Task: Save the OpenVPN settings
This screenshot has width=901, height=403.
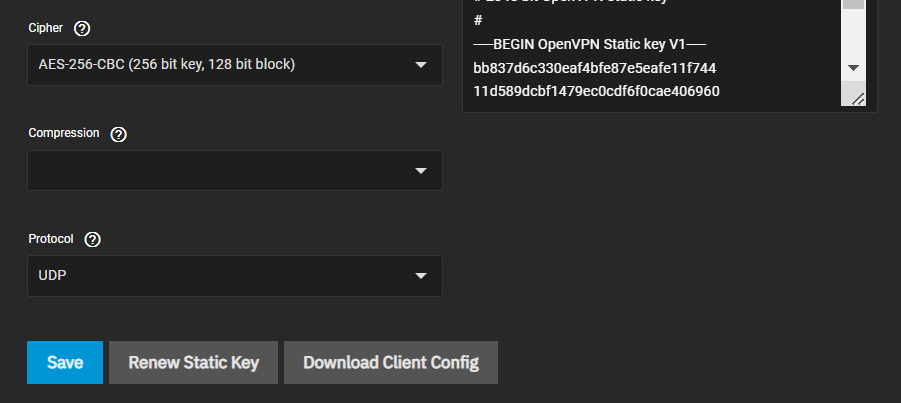Action: (x=65, y=363)
